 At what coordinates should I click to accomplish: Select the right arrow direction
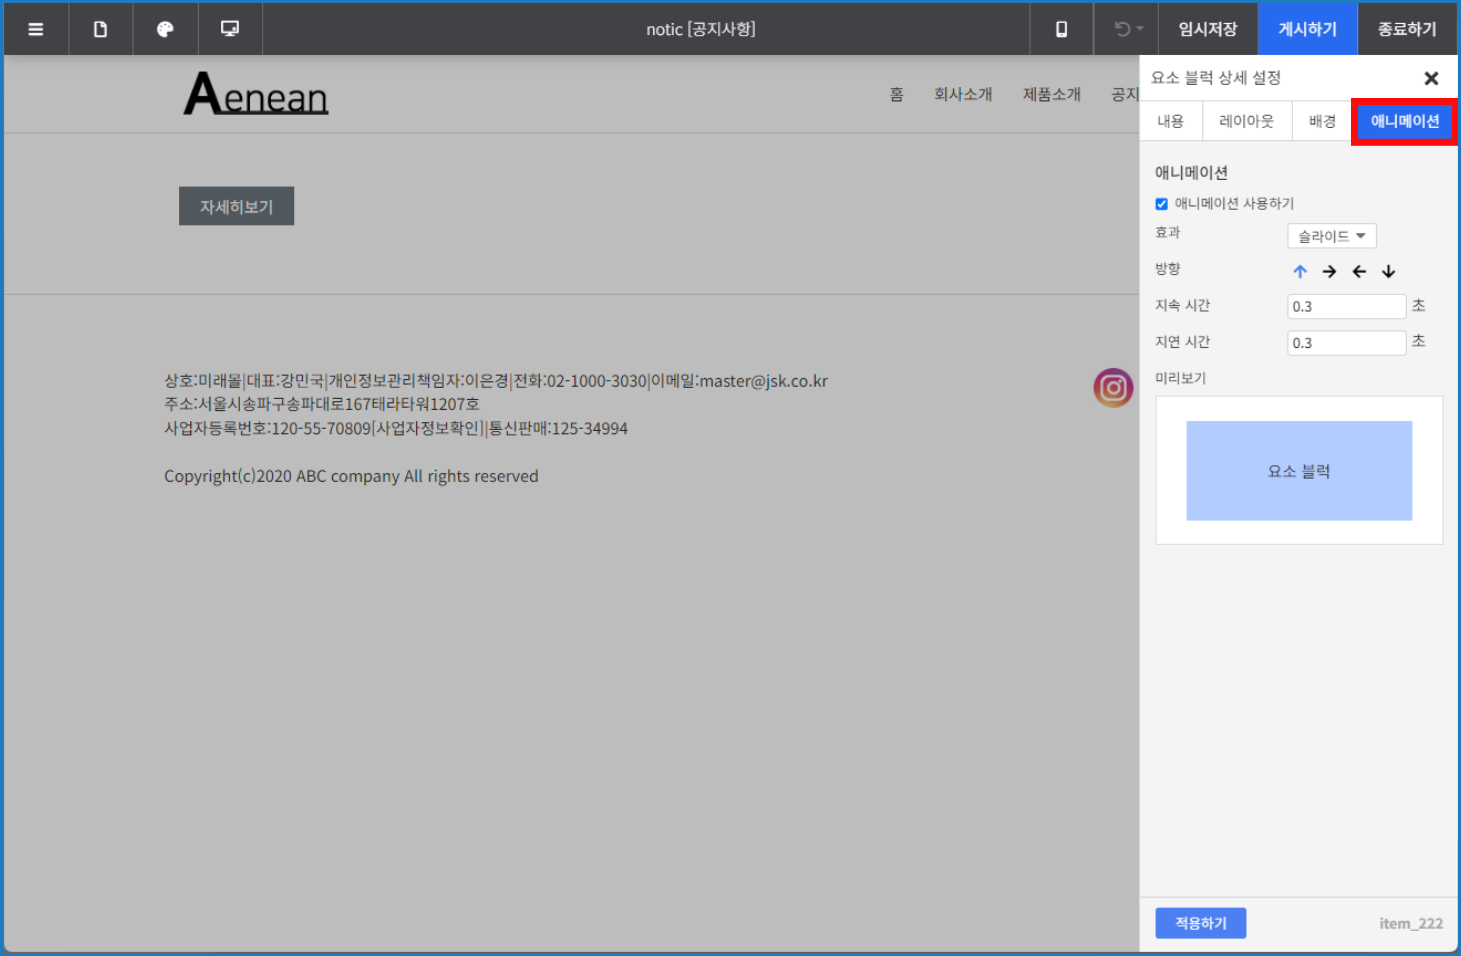coord(1329,271)
